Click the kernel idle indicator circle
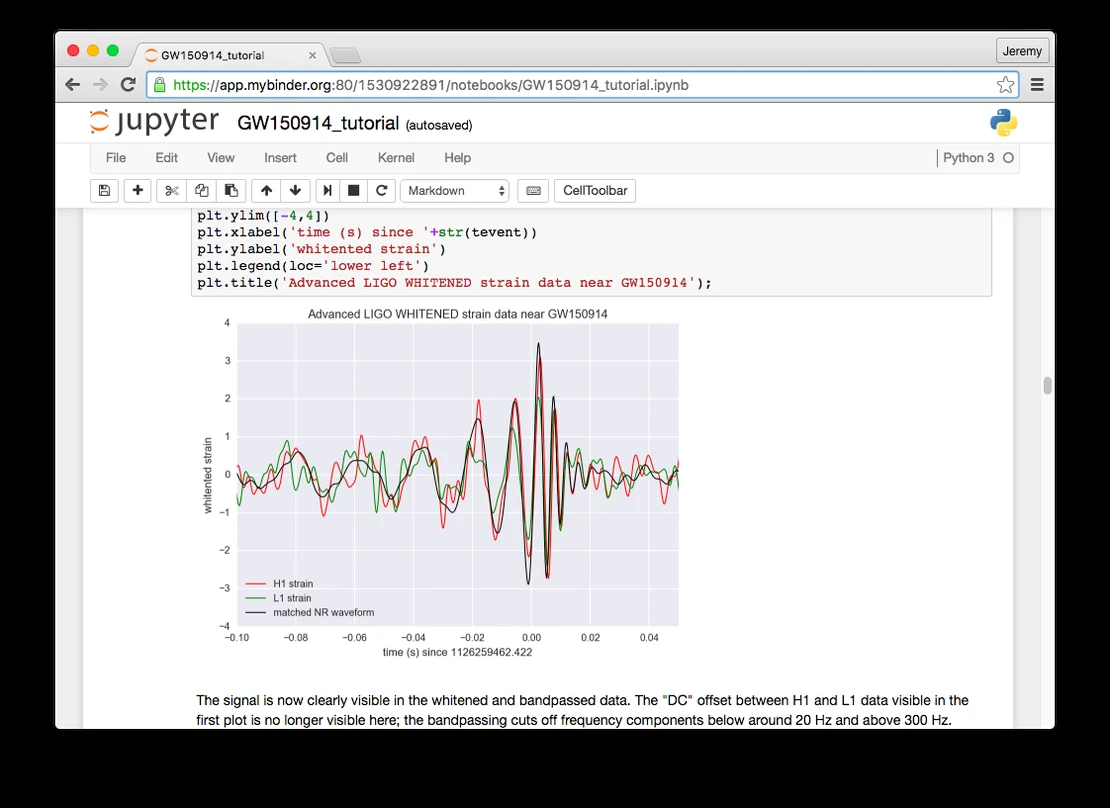The image size is (1110, 808). 1009,158
